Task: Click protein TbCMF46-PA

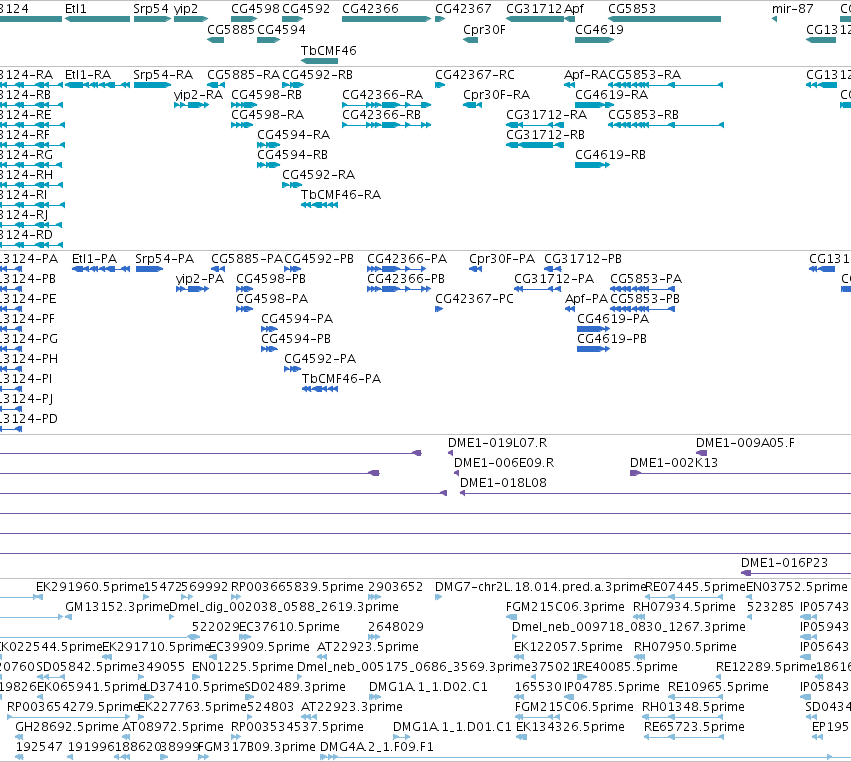Action: (x=341, y=379)
